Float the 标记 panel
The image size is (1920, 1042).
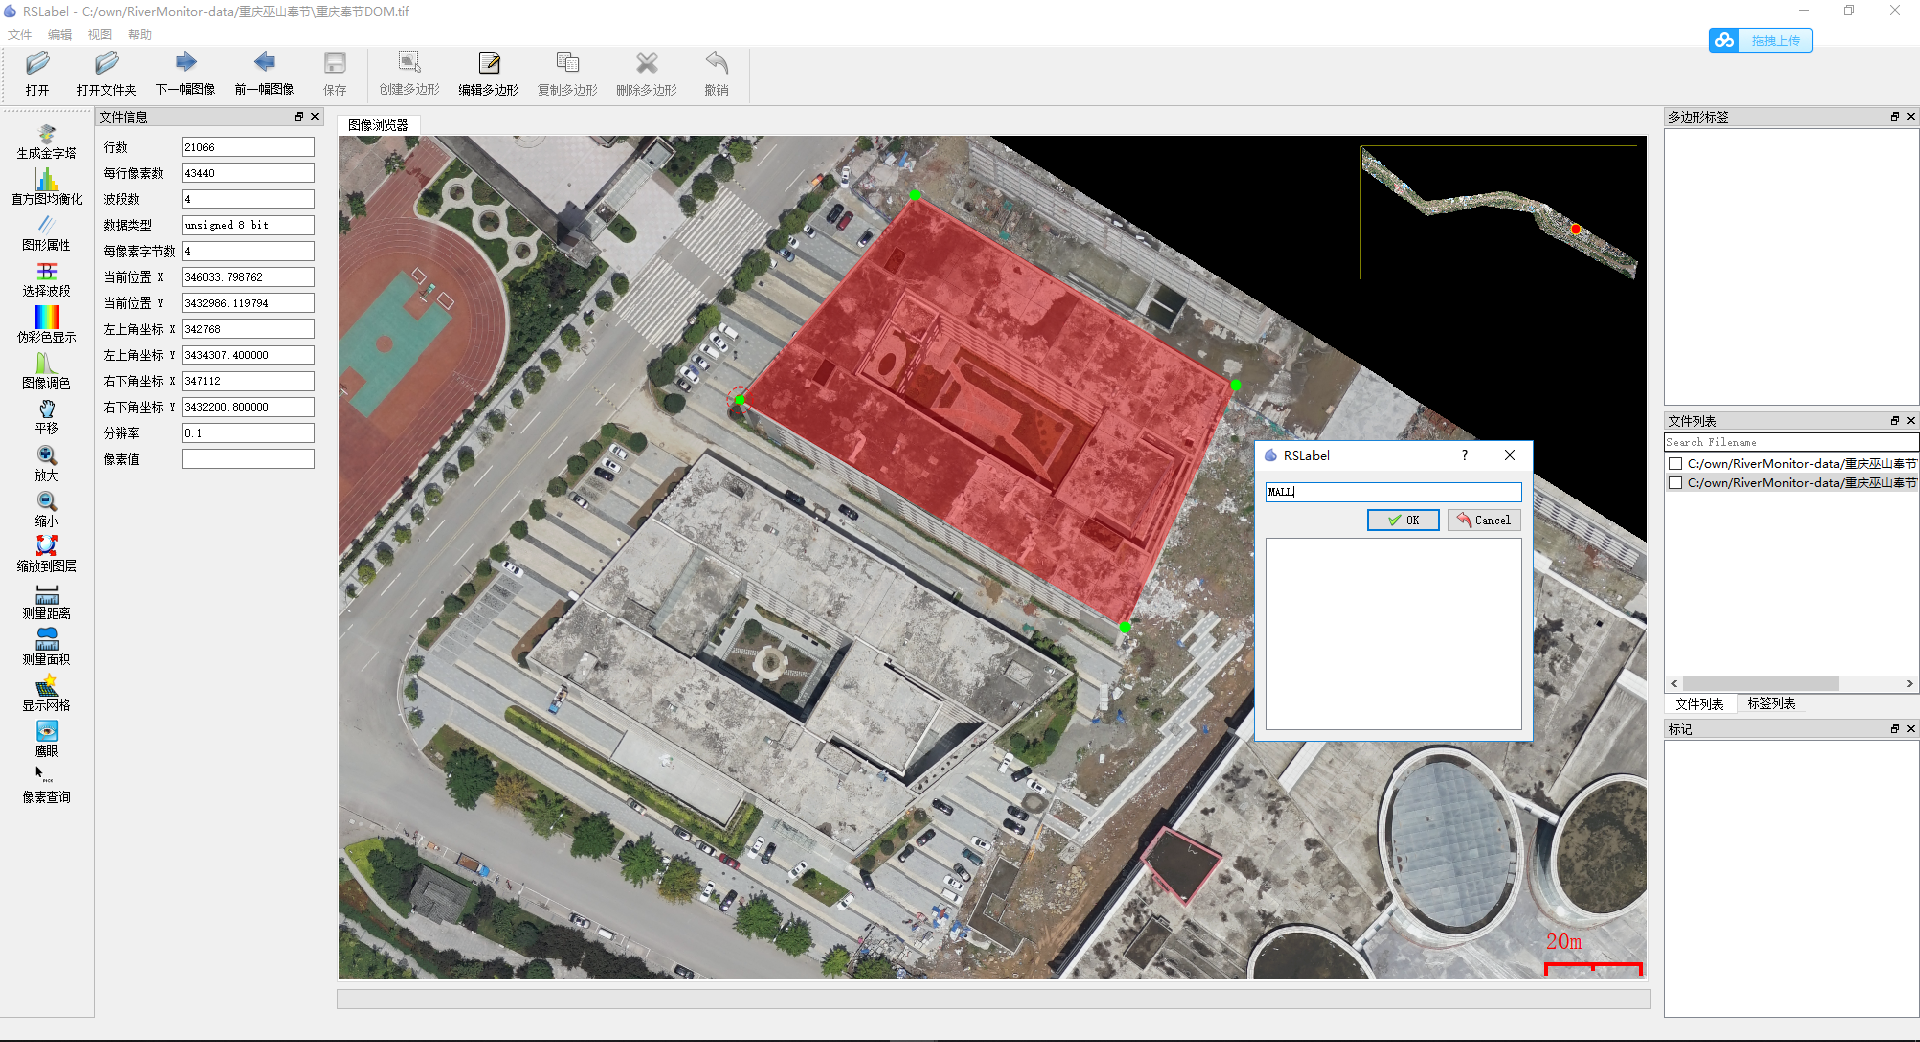coord(1895,729)
